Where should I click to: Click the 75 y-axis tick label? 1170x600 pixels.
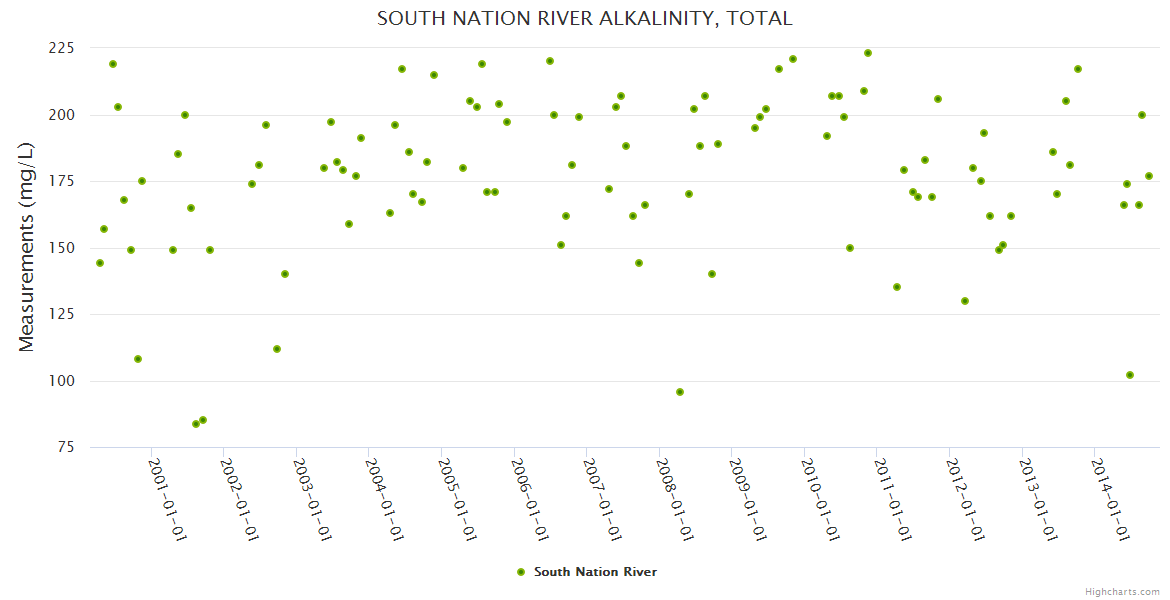pyautogui.click(x=67, y=447)
